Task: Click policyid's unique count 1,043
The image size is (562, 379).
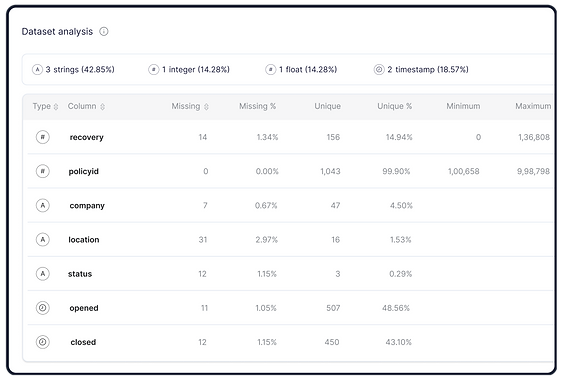Action: click(330, 171)
